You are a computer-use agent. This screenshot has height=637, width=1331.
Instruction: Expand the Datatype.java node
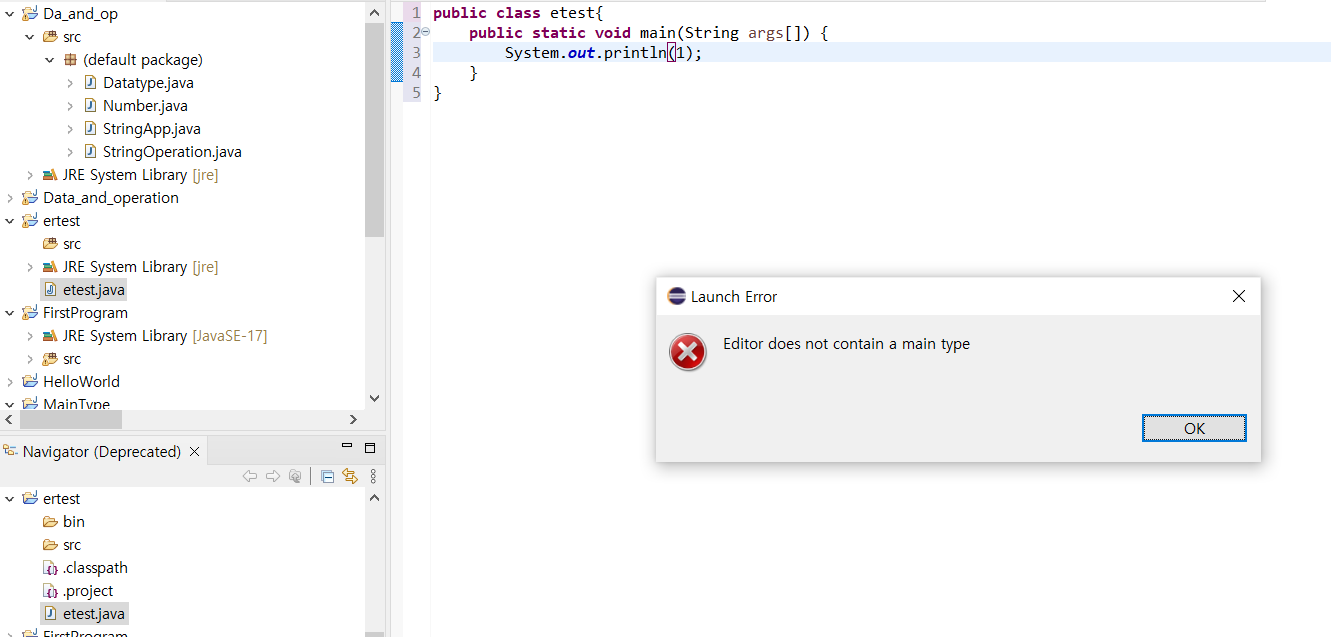coord(70,83)
